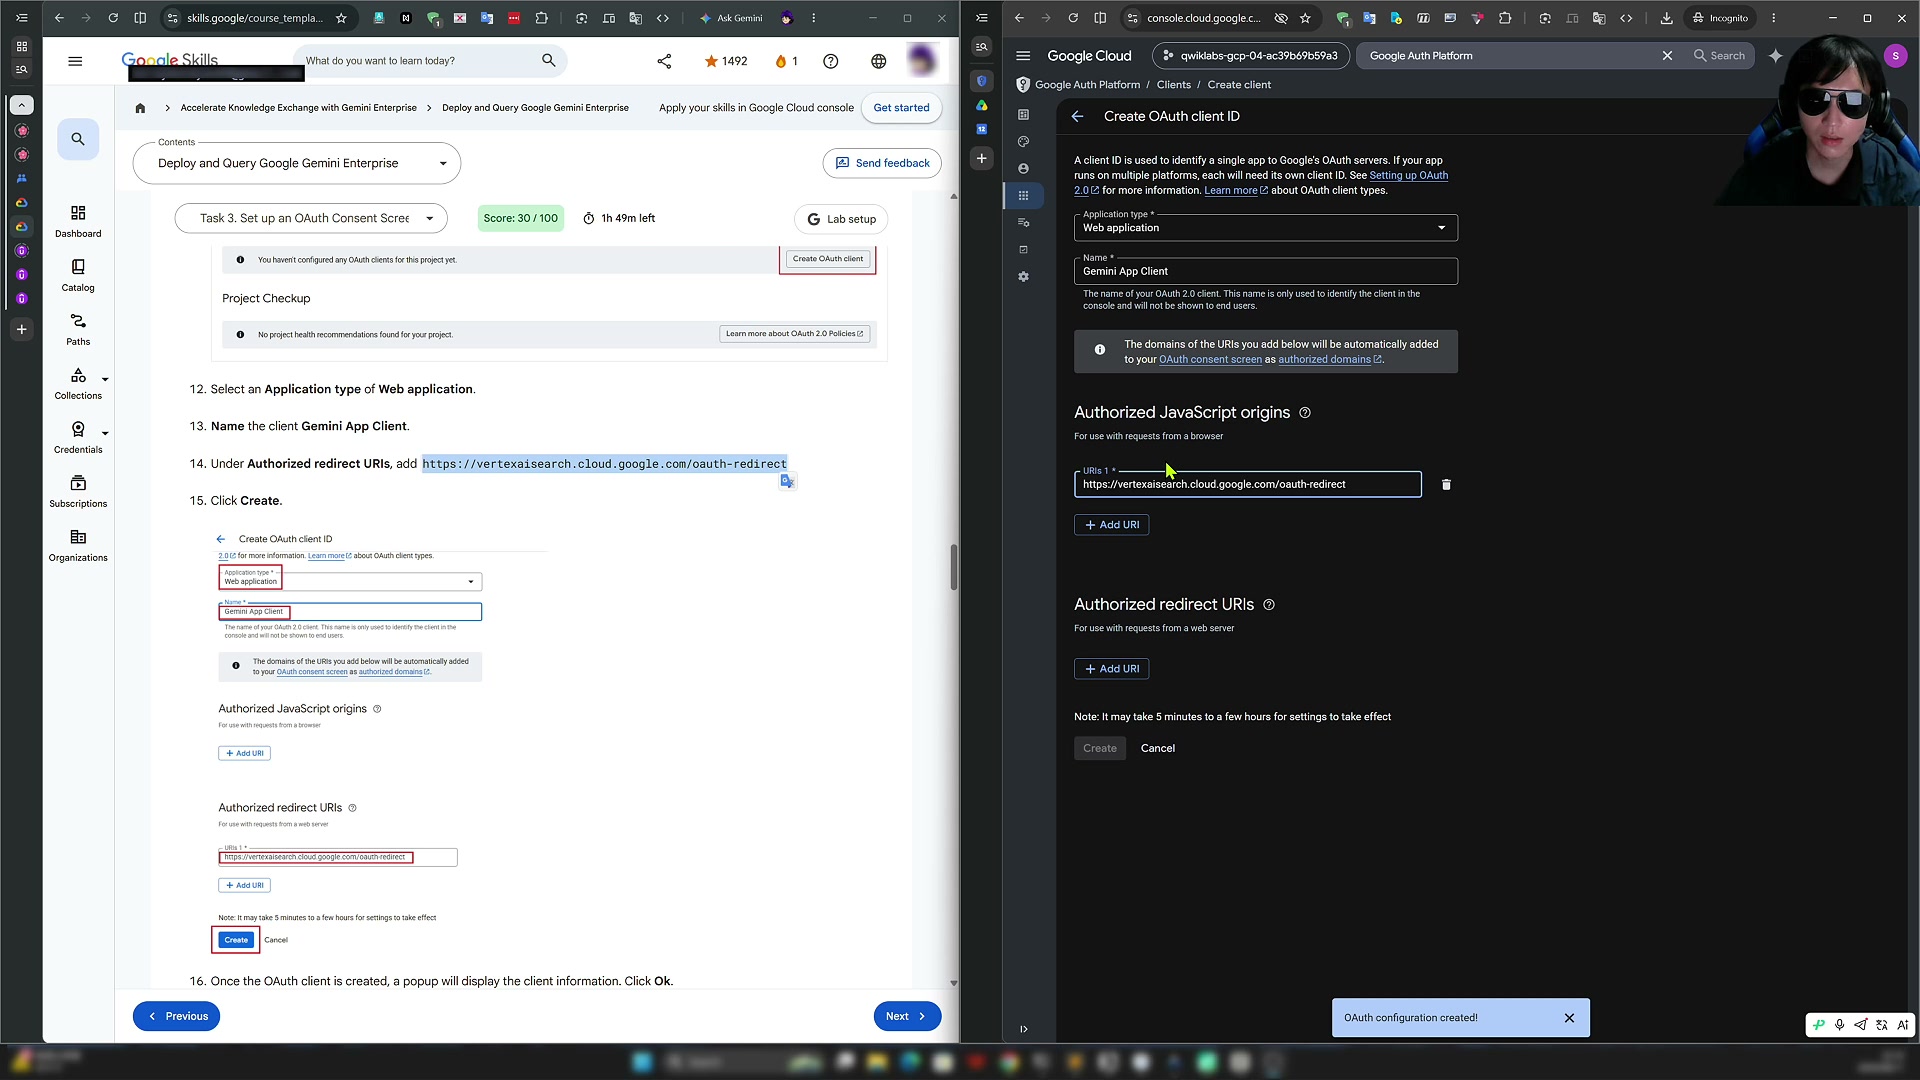This screenshot has height=1080, width=1920.
Task: Click the Cloud console Search button
Action: [1719, 56]
